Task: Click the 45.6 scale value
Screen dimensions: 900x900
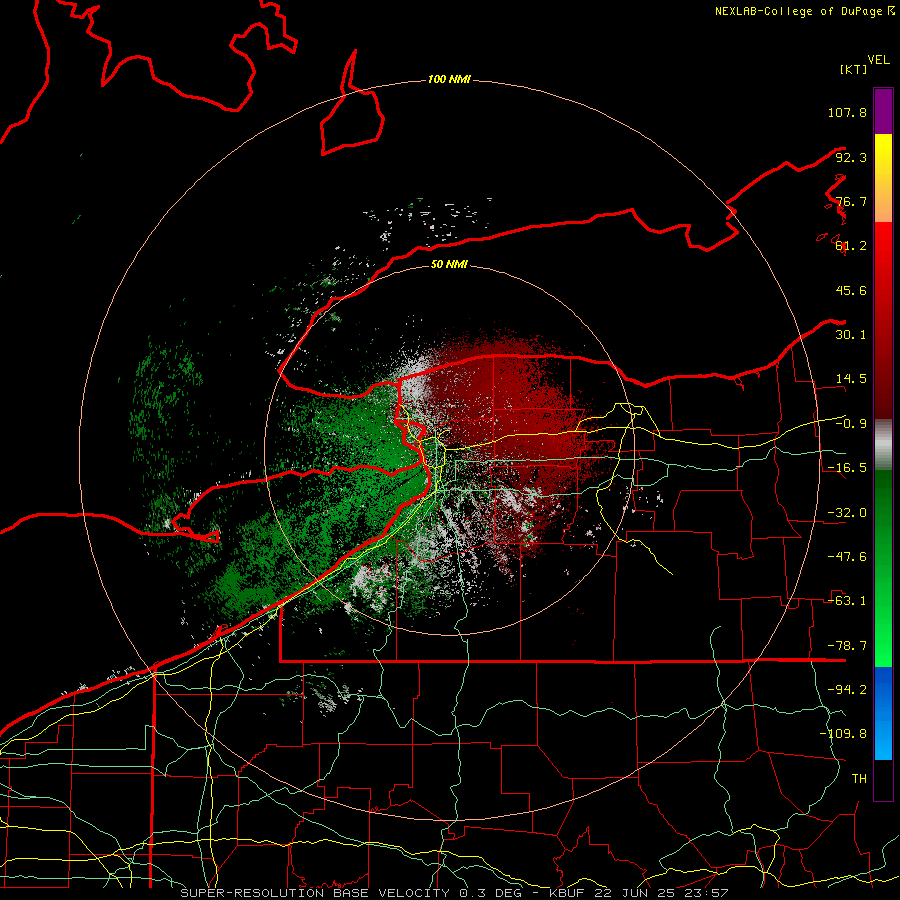Action: 851,290
